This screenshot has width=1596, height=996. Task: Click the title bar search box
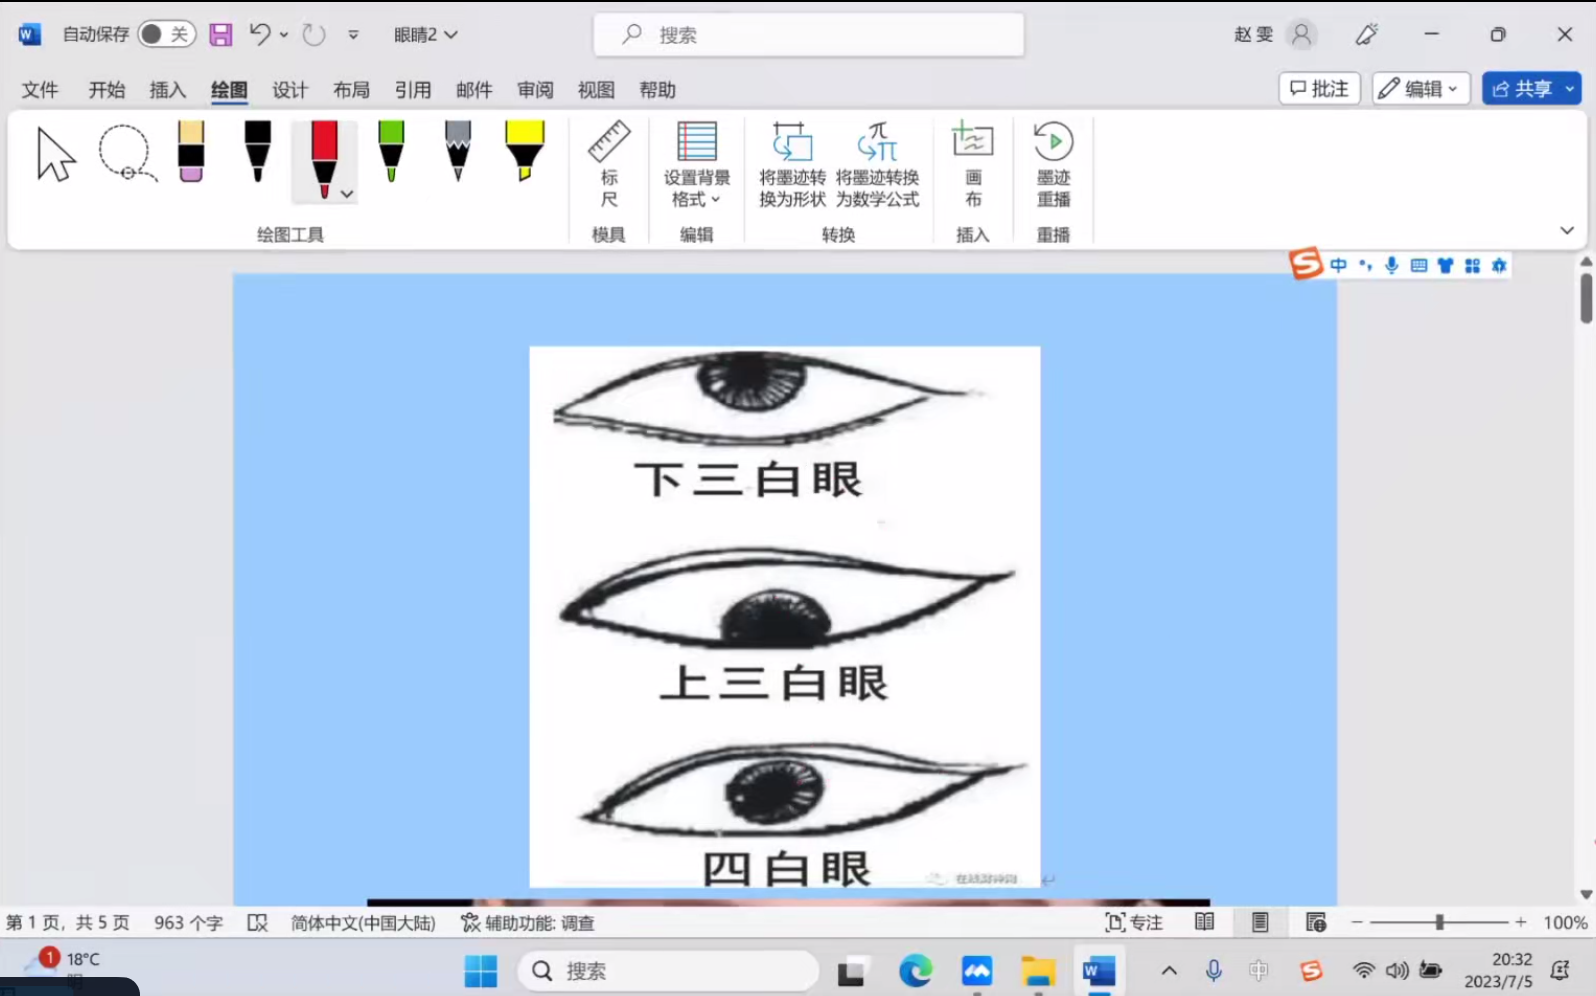(809, 35)
